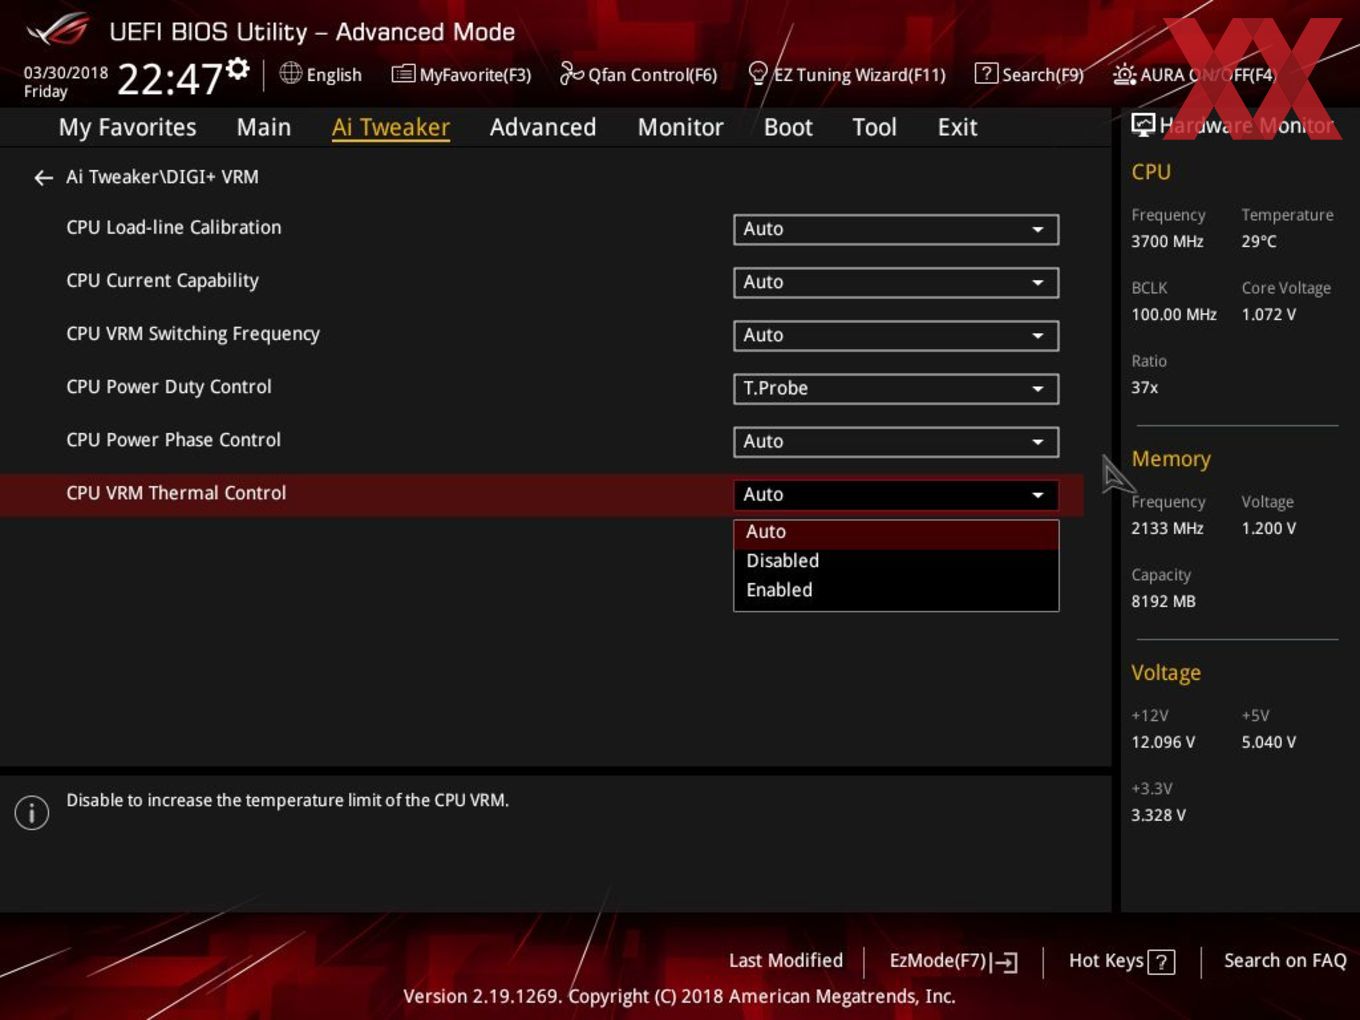The width and height of the screenshot is (1360, 1020).
Task: Show Hot Keys list
Action: 1121,961
